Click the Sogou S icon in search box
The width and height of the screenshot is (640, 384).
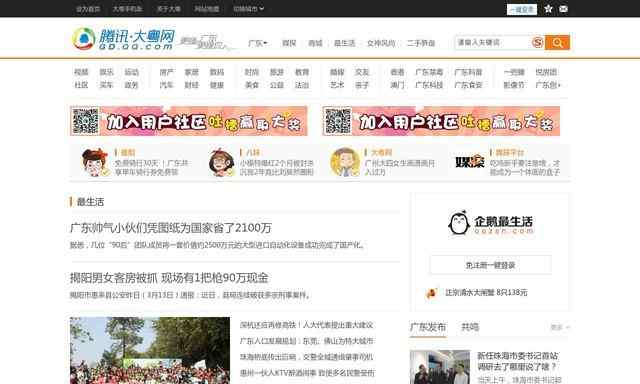pyautogui.click(x=538, y=42)
